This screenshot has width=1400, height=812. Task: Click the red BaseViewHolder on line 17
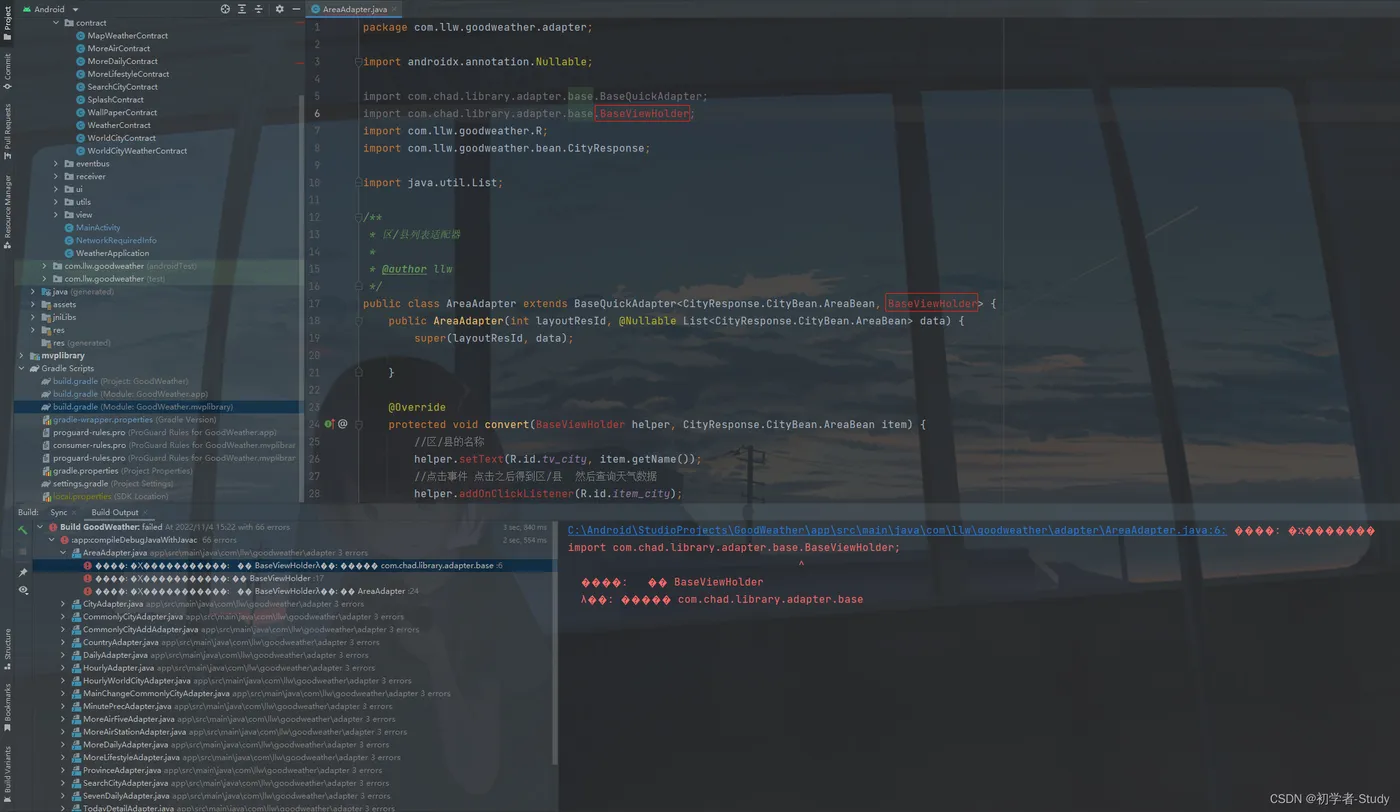coord(931,304)
